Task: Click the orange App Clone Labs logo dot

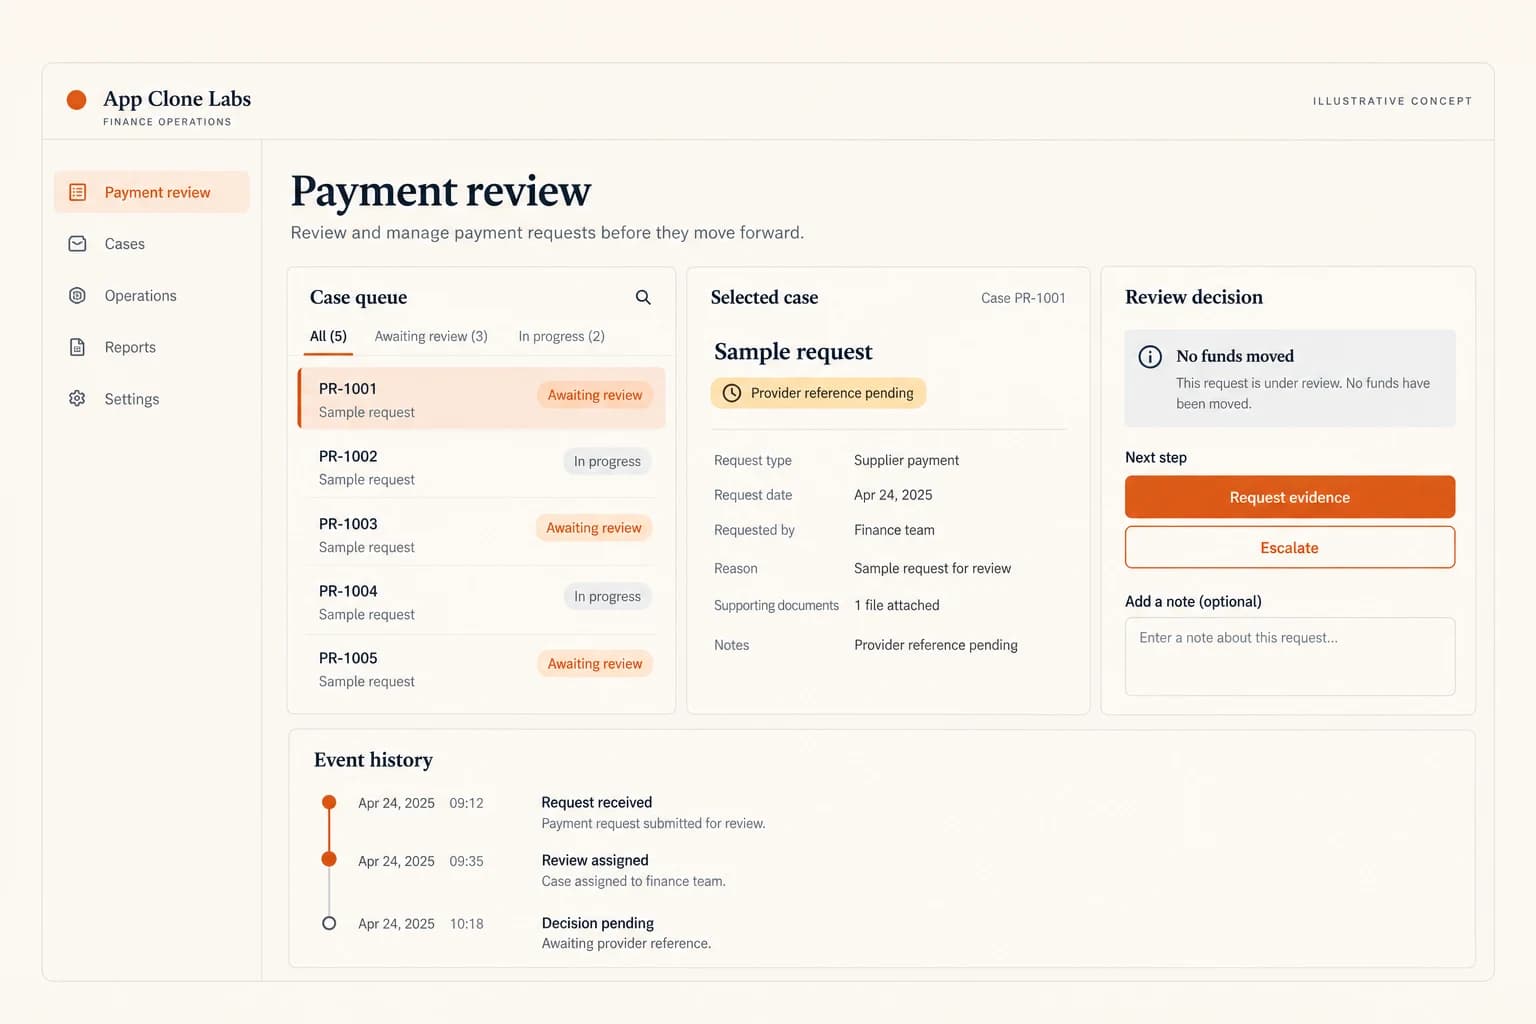Action: (76, 99)
